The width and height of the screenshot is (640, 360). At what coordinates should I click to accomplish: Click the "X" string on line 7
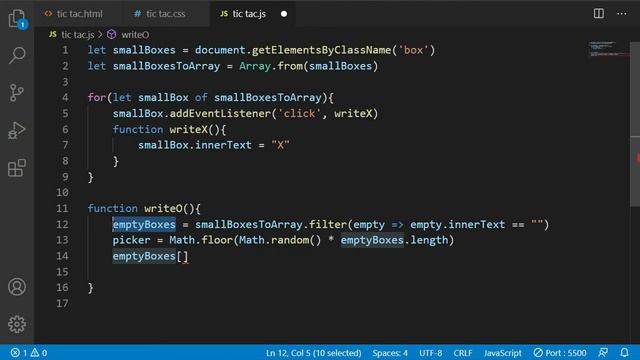pos(280,145)
